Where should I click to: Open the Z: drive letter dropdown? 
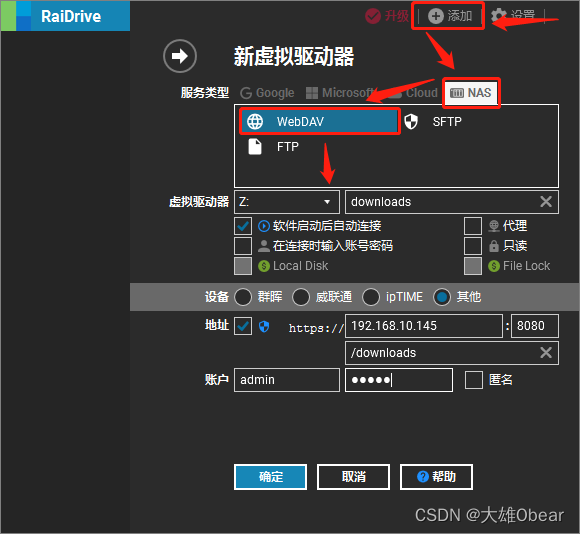click(287, 202)
